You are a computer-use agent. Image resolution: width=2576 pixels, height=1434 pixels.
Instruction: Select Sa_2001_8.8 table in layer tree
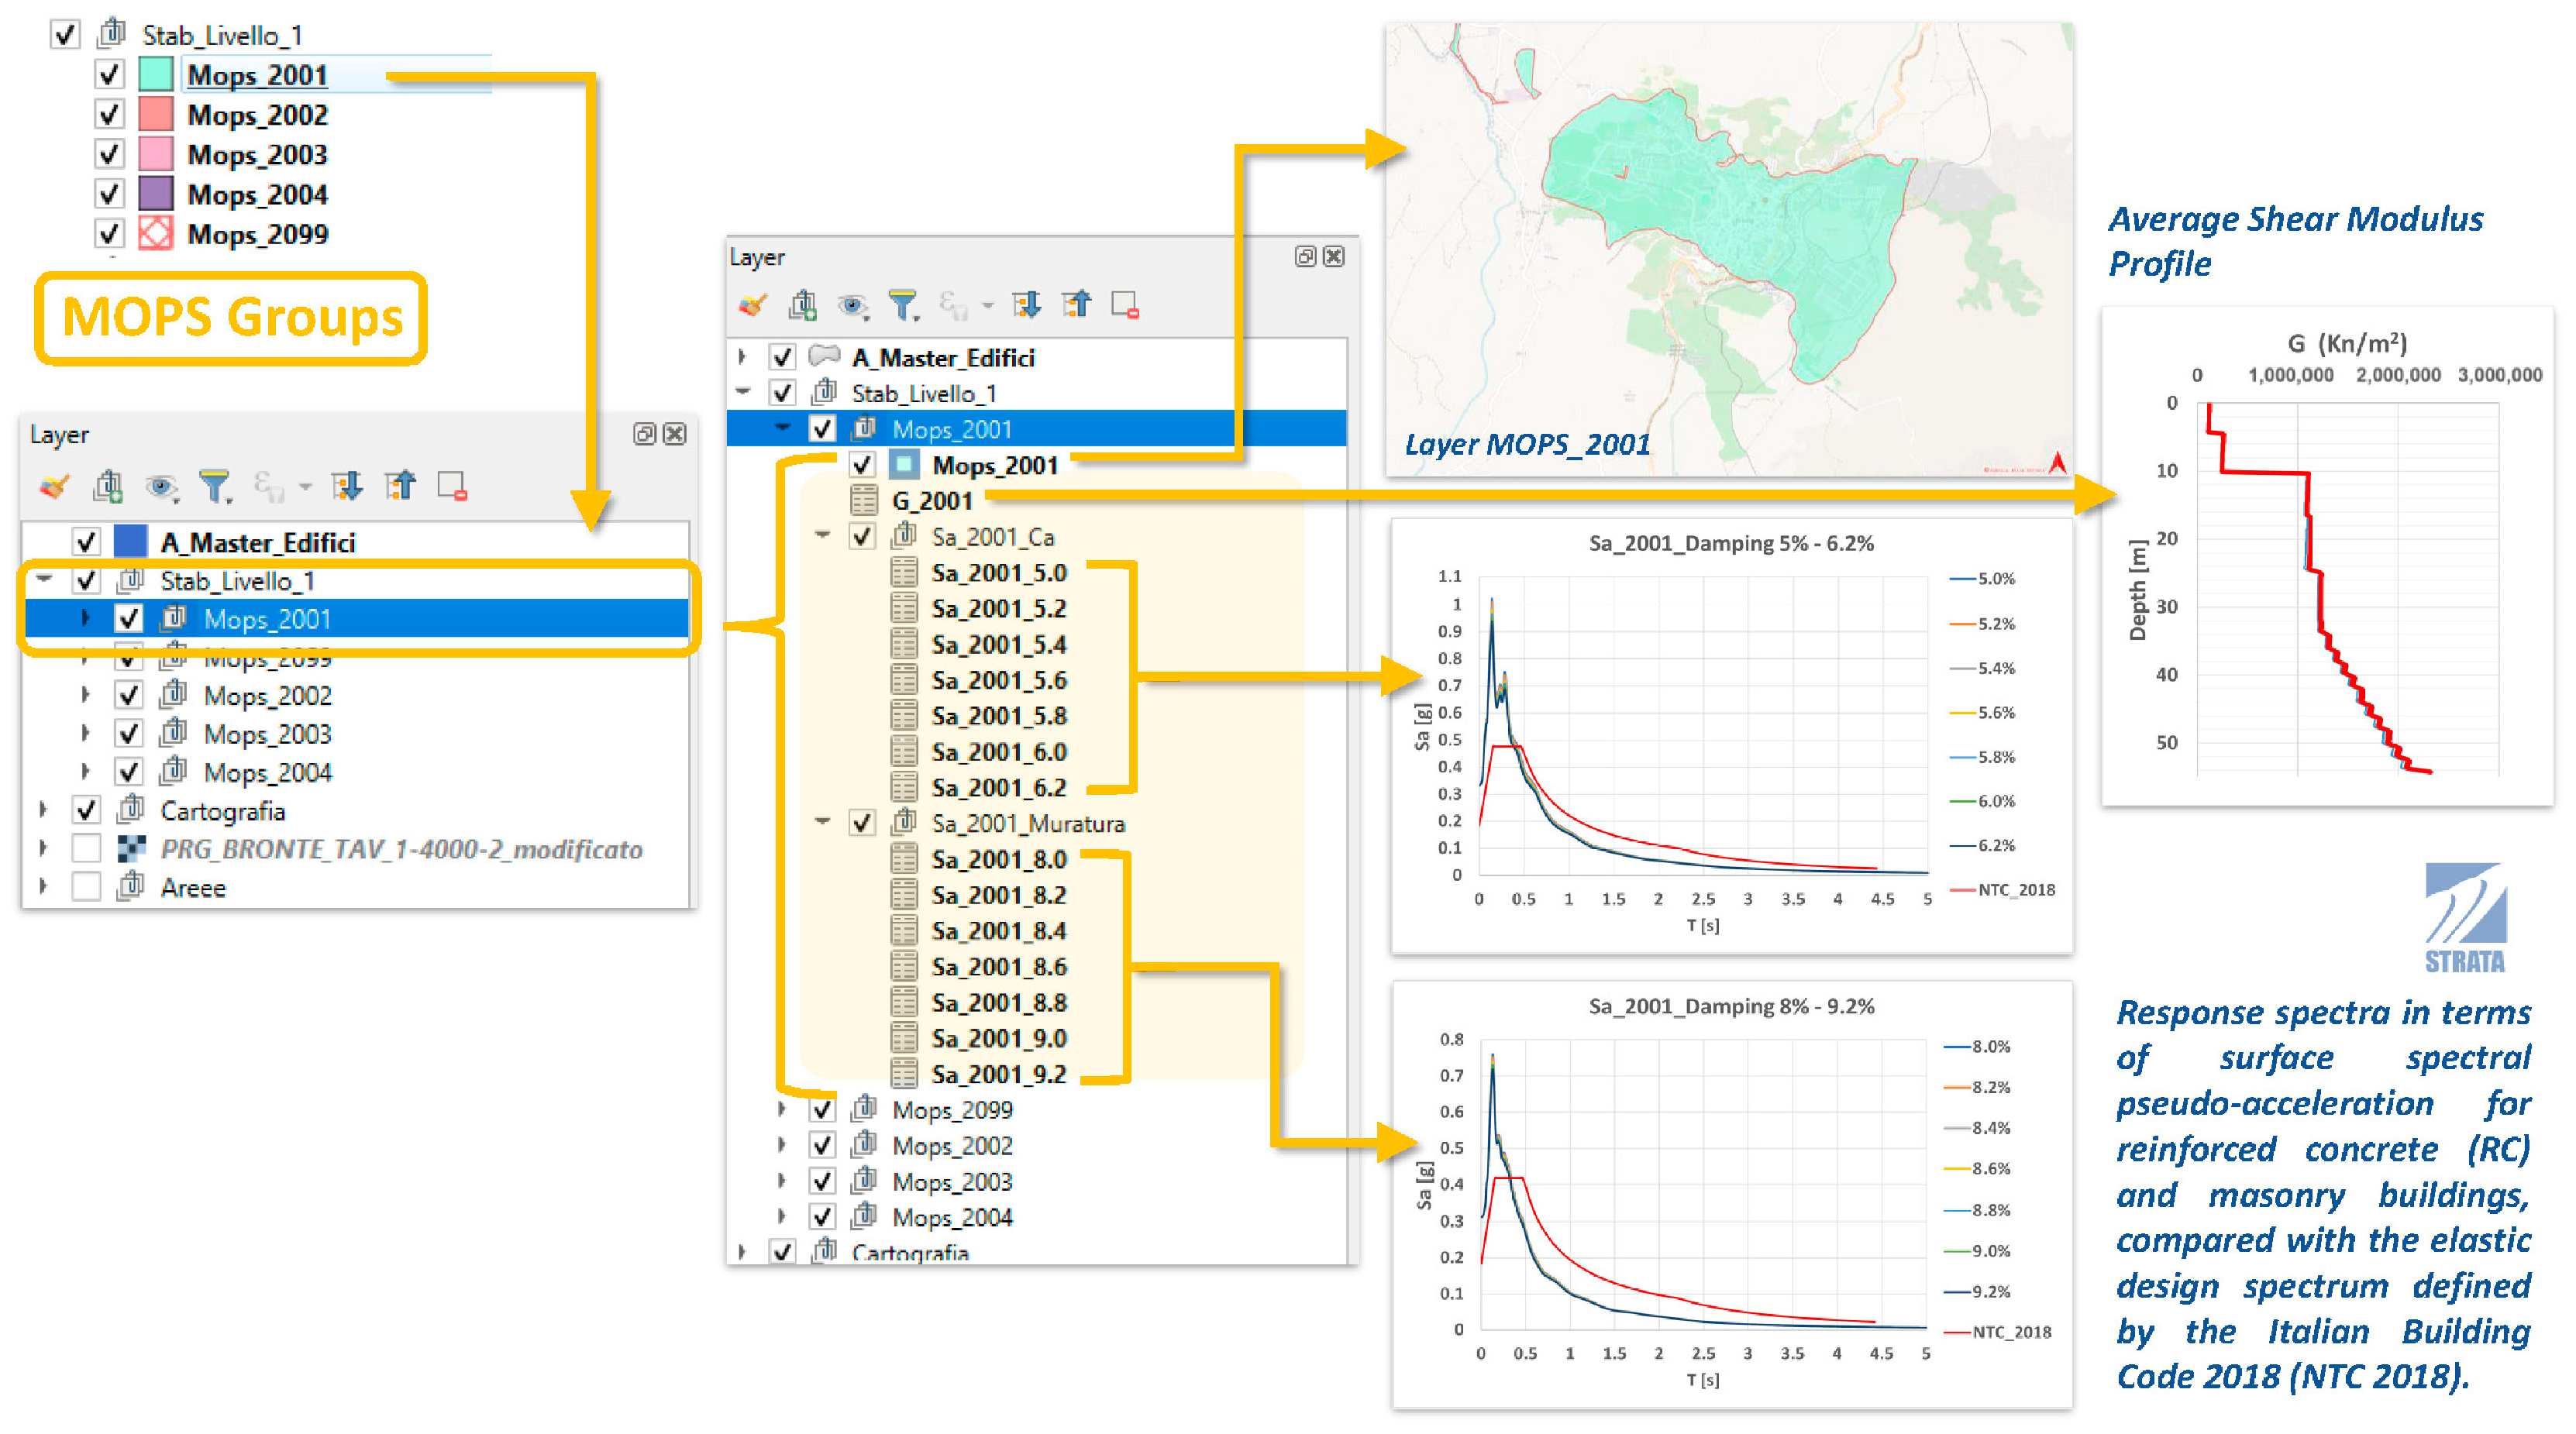998,1002
